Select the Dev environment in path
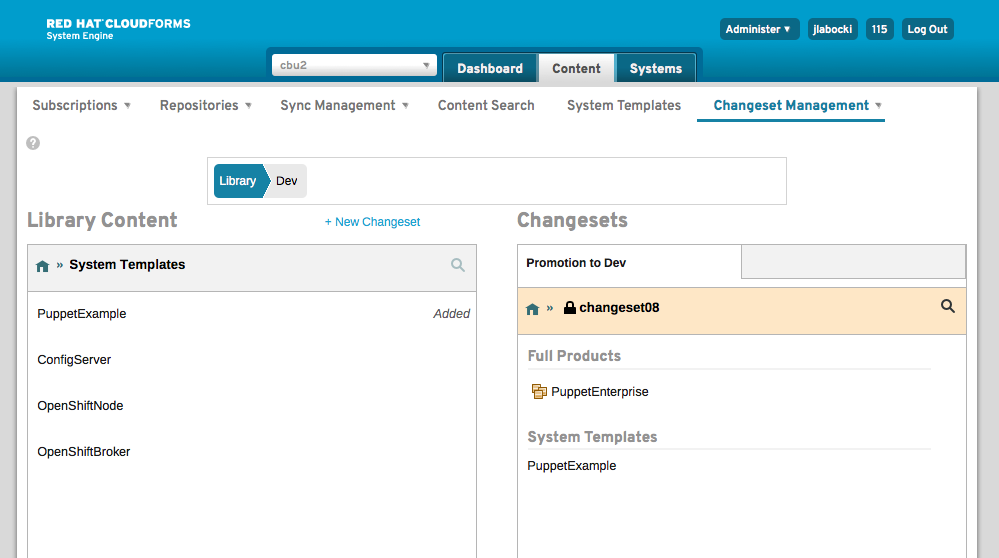 click(287, 181)
